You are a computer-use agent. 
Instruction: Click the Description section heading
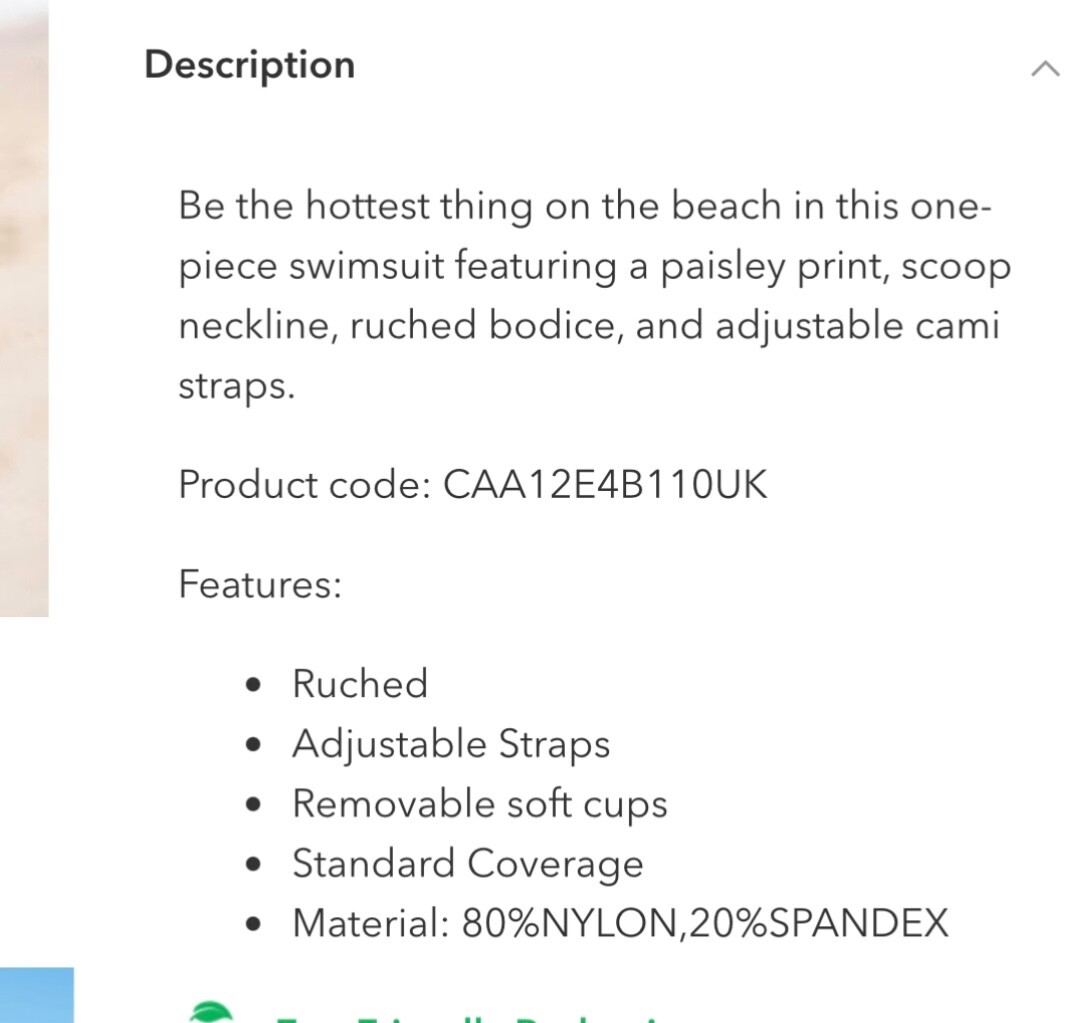coord(249,65)
